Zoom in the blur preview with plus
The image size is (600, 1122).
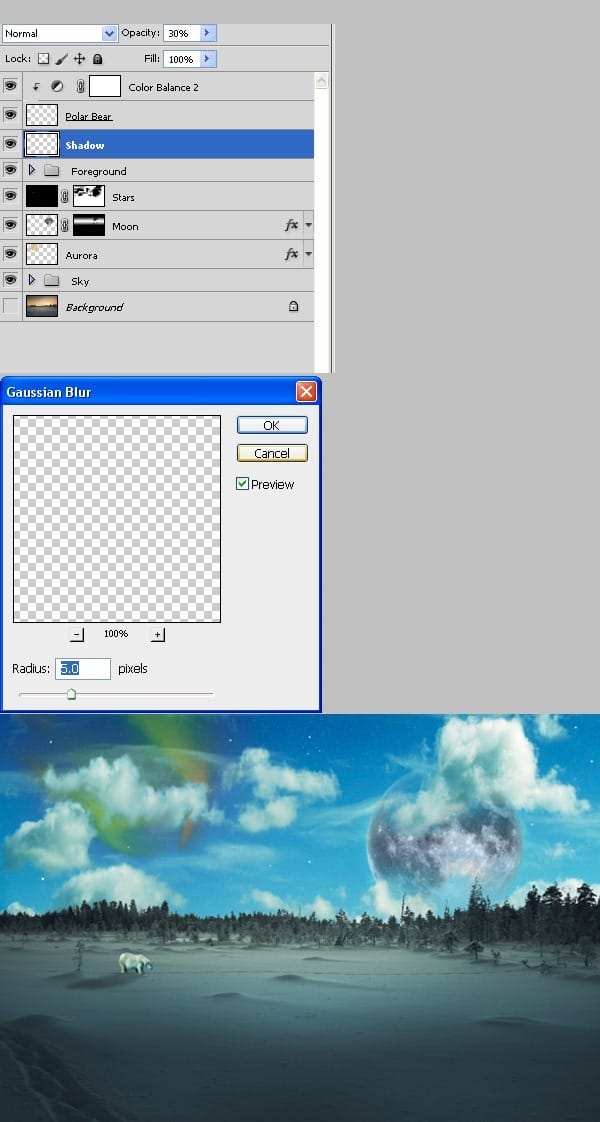coord(158,635)
